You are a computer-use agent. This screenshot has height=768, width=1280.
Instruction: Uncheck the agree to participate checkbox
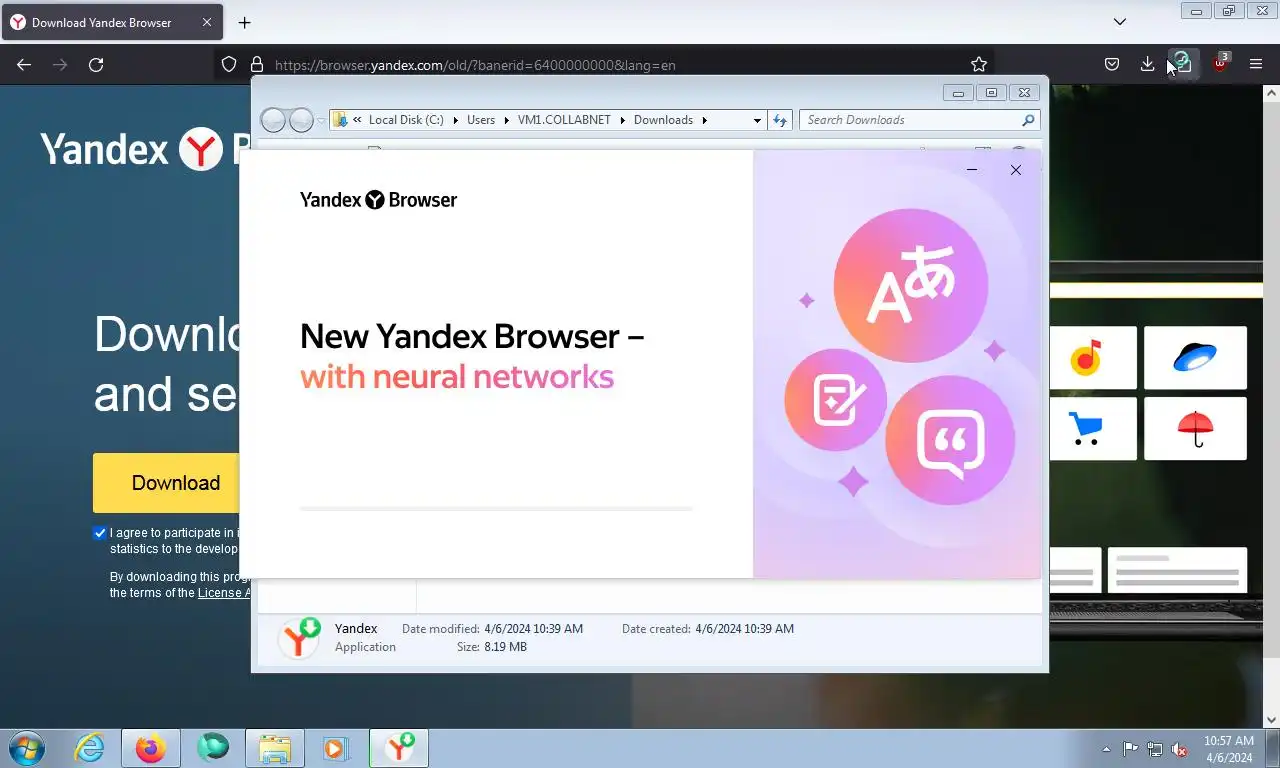tap(99, 533)
